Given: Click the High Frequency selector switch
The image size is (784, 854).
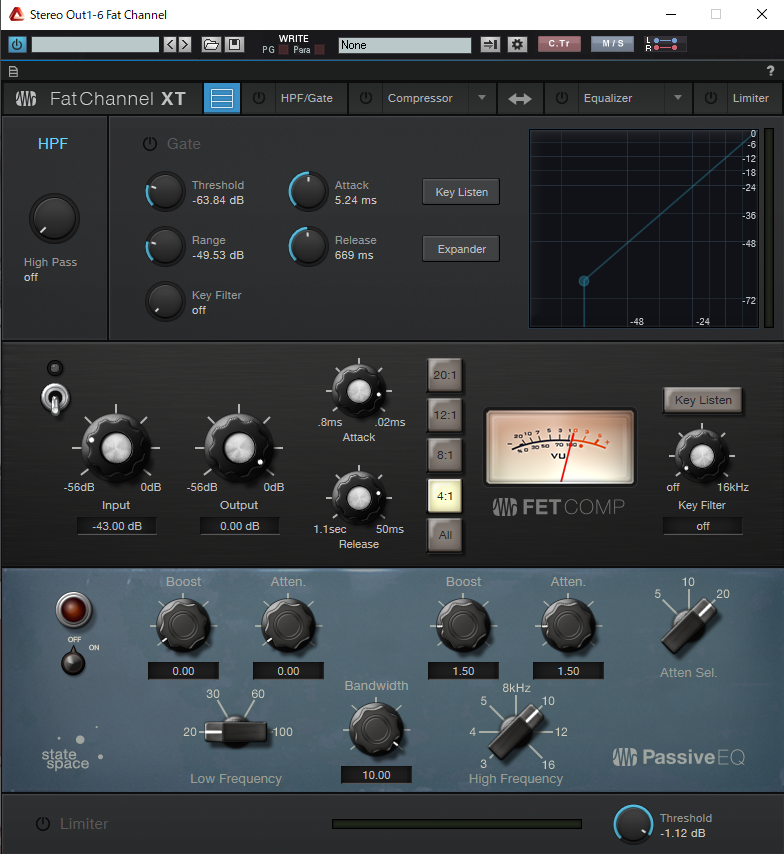Looking at the screenshot, I should coord(516,731).
